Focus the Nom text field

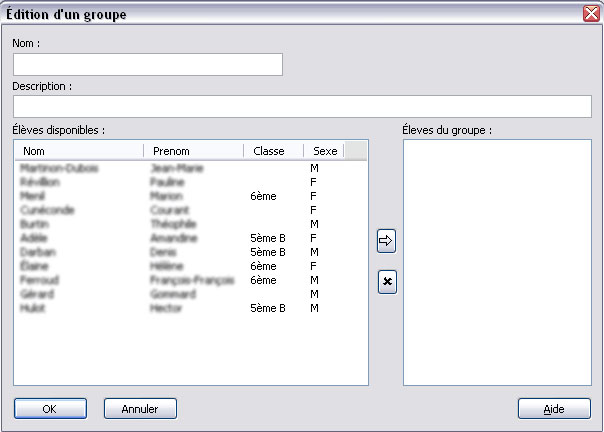[148, 65]
